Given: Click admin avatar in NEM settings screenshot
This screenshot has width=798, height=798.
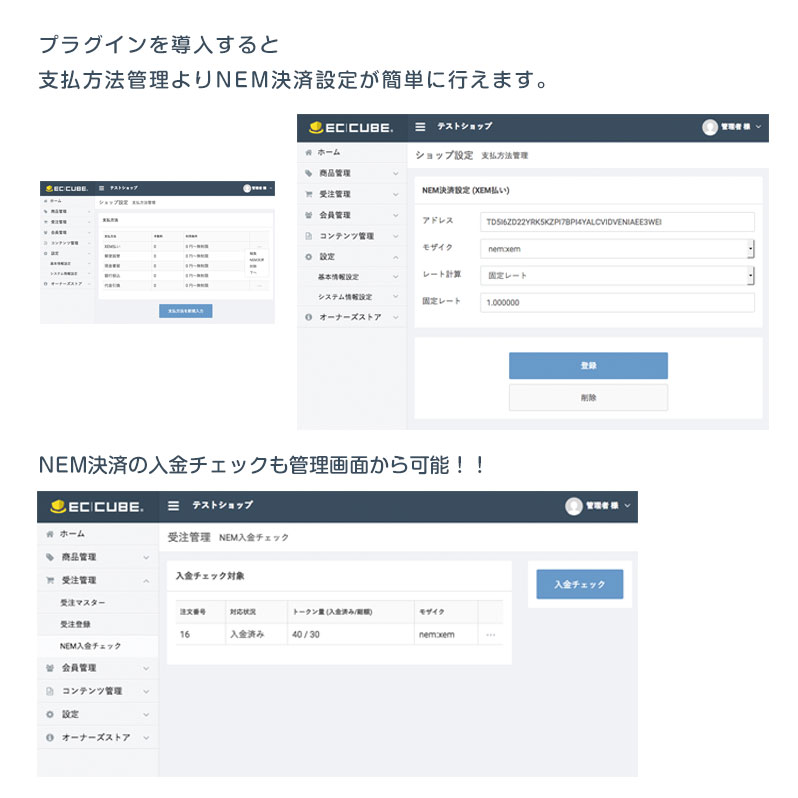Looking at the screenshot, I should (x=709, y=127).
